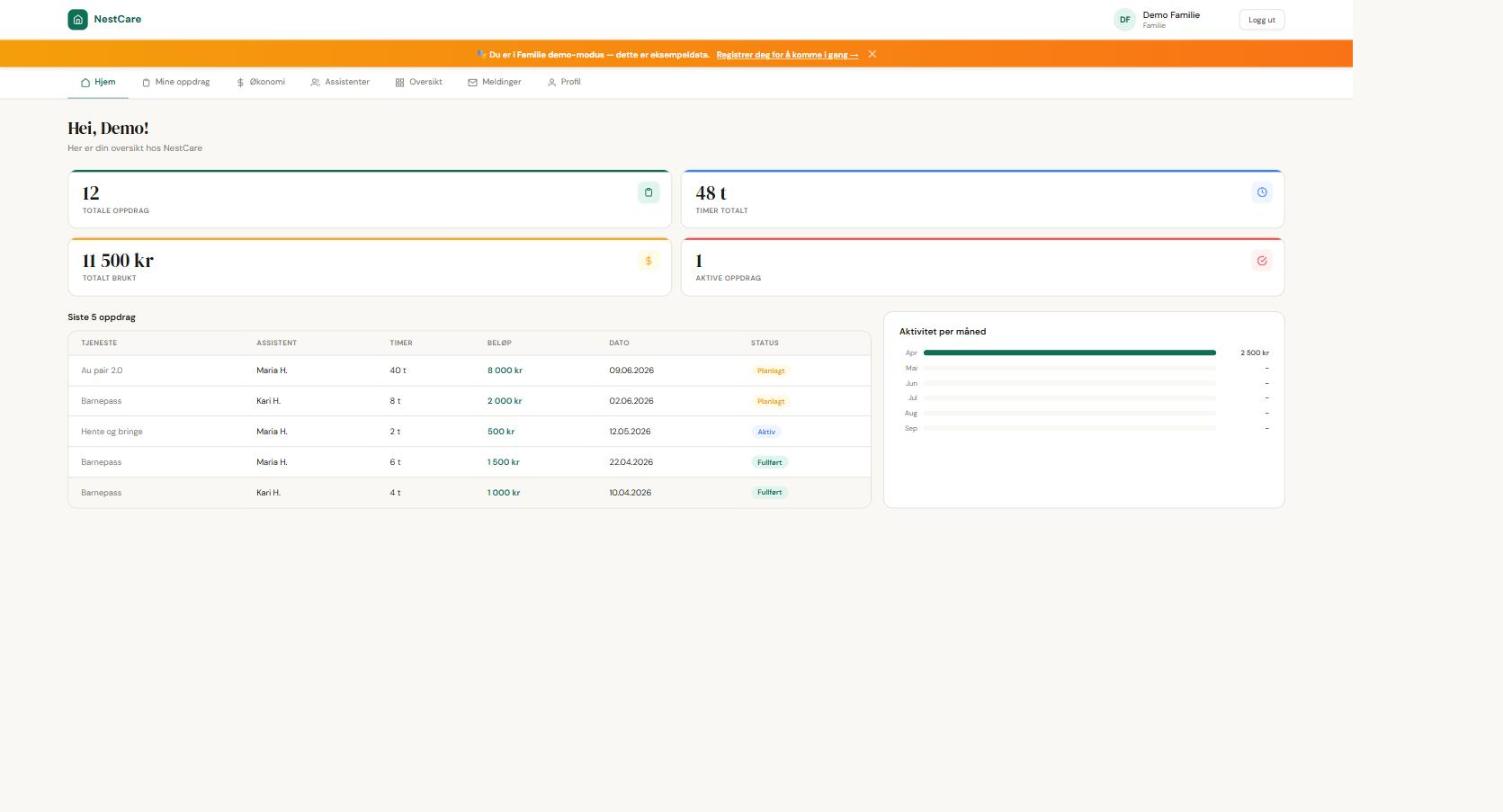
Task: Open the Assistenter tab
Action: click(340, 82)
